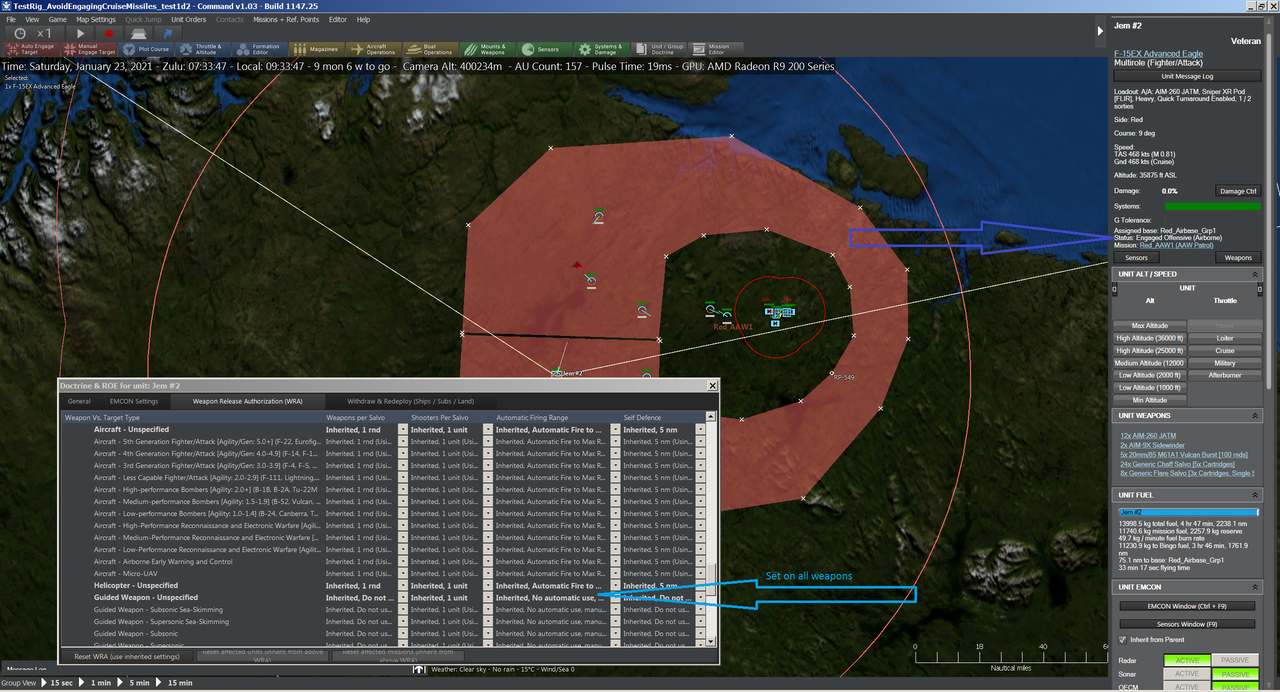Collapse the UNIT WEAPONS section

point(1256,415)
